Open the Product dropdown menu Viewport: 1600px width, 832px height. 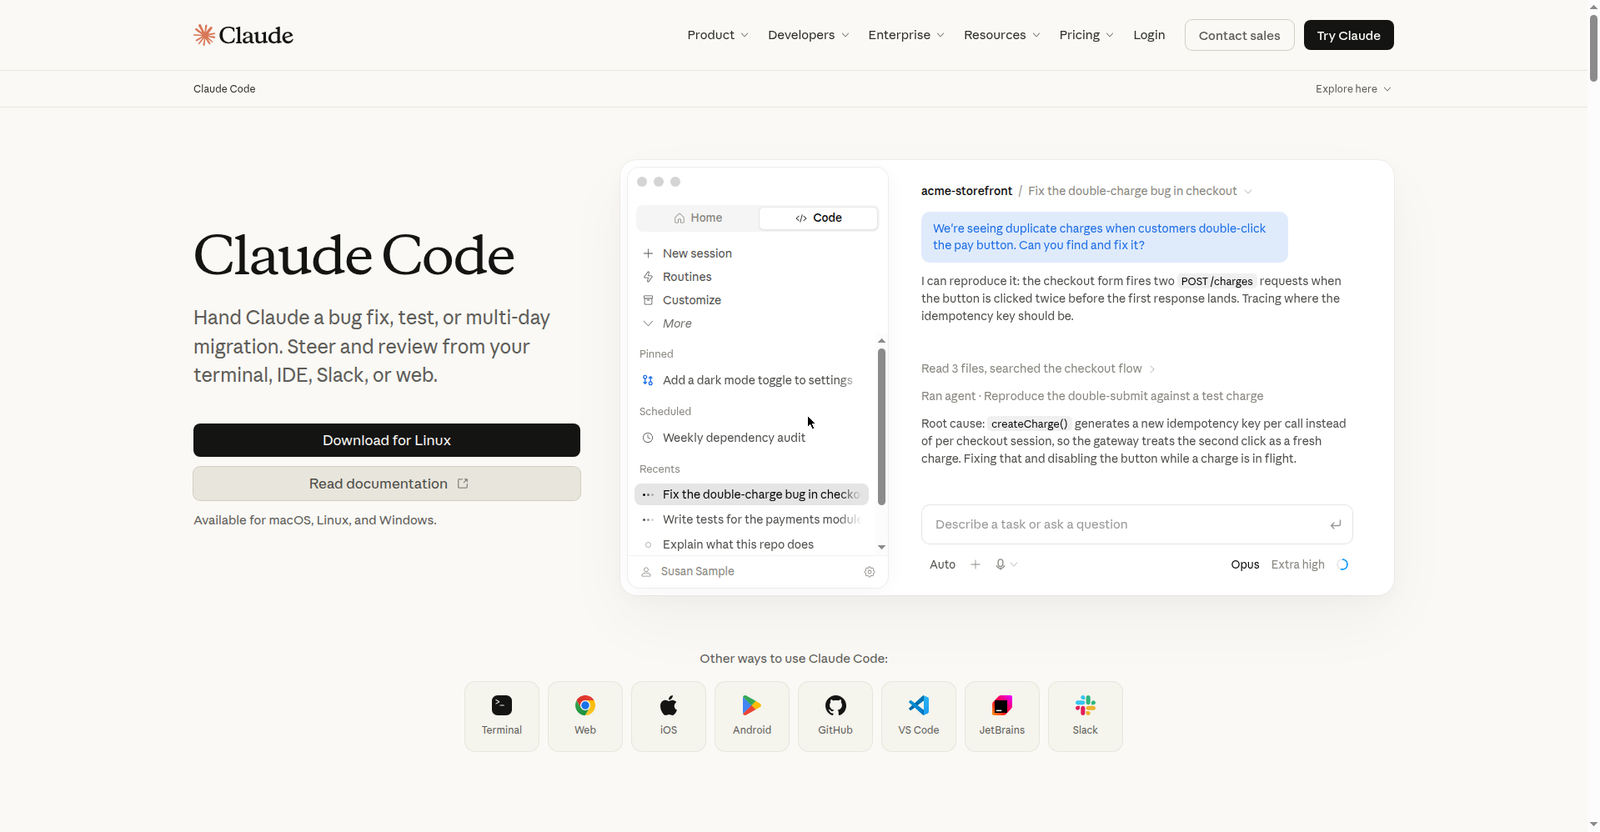click(x=717, y=35)
